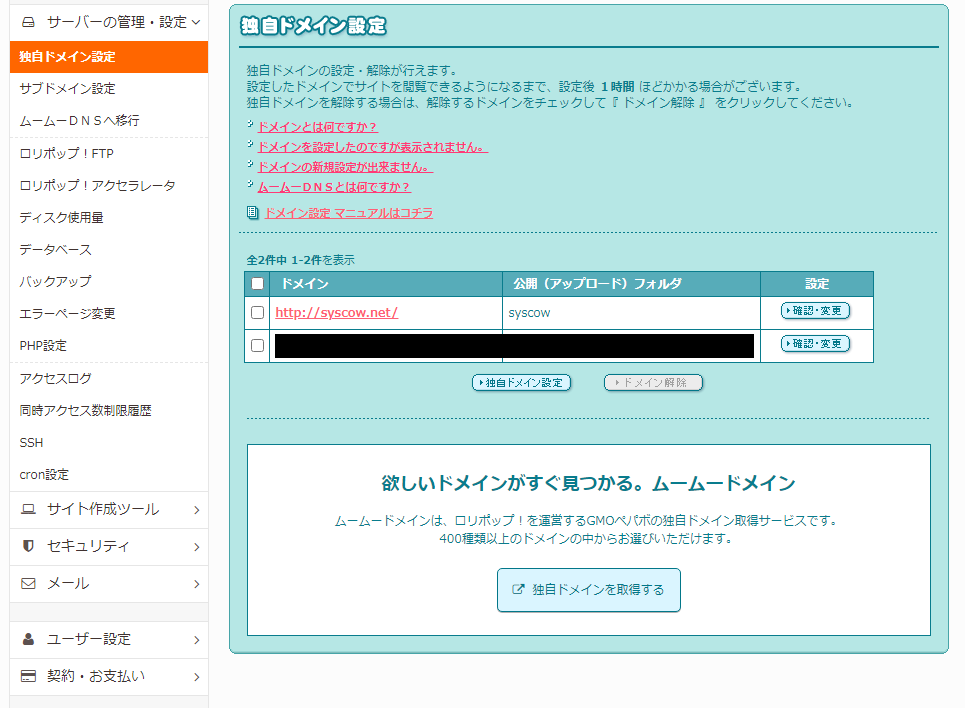
Task: Click the document icon beside ドメイン設定マニュアル
Action: pyautogui.click(x=253, y=213)
